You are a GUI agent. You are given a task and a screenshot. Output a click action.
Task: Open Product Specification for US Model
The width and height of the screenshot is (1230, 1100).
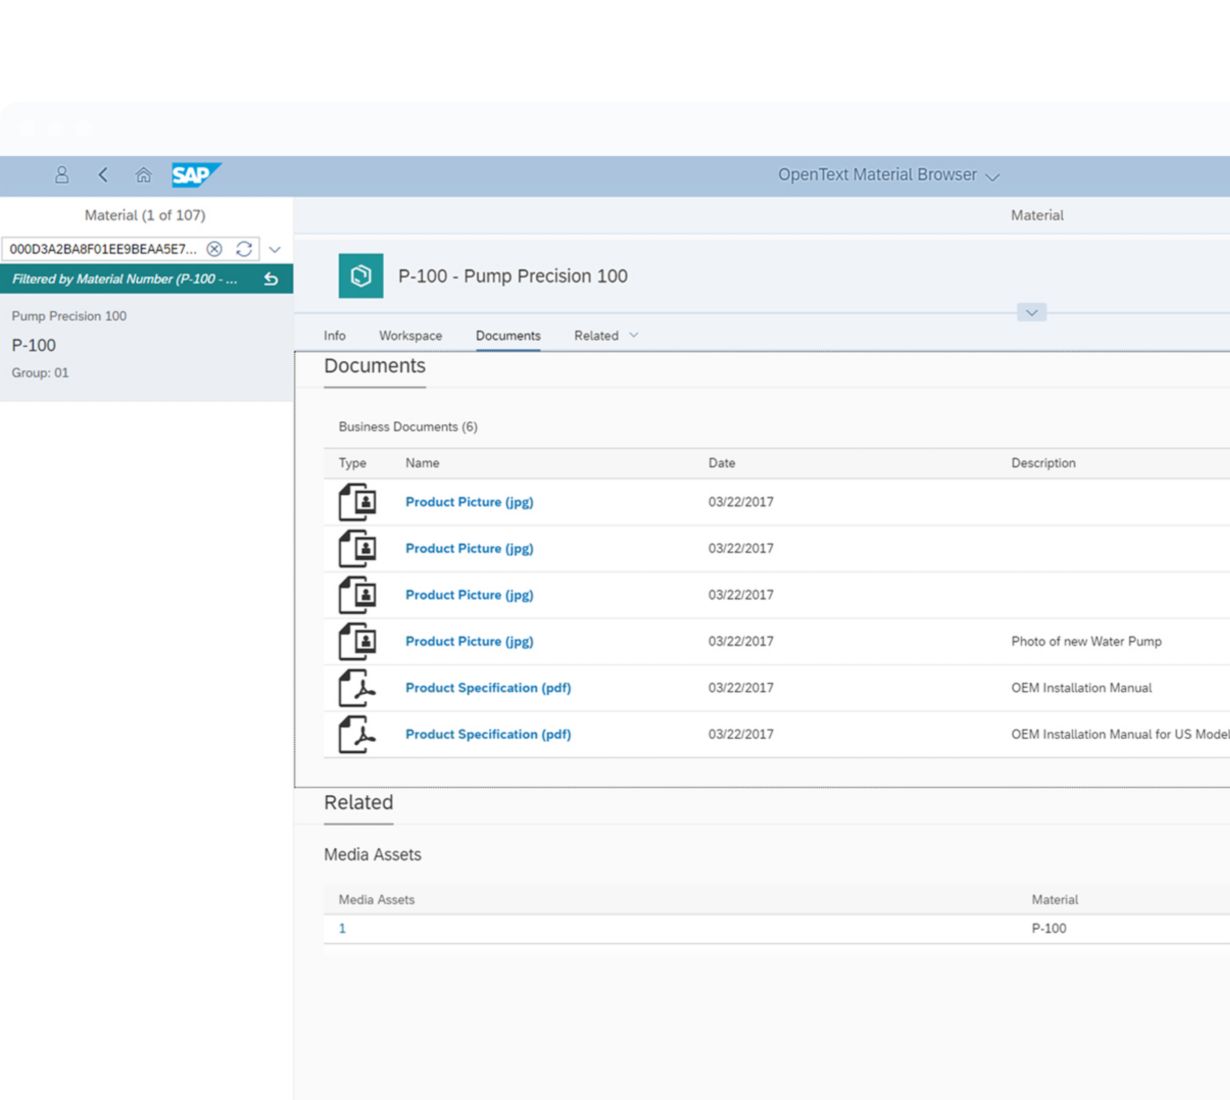point(488,734)
